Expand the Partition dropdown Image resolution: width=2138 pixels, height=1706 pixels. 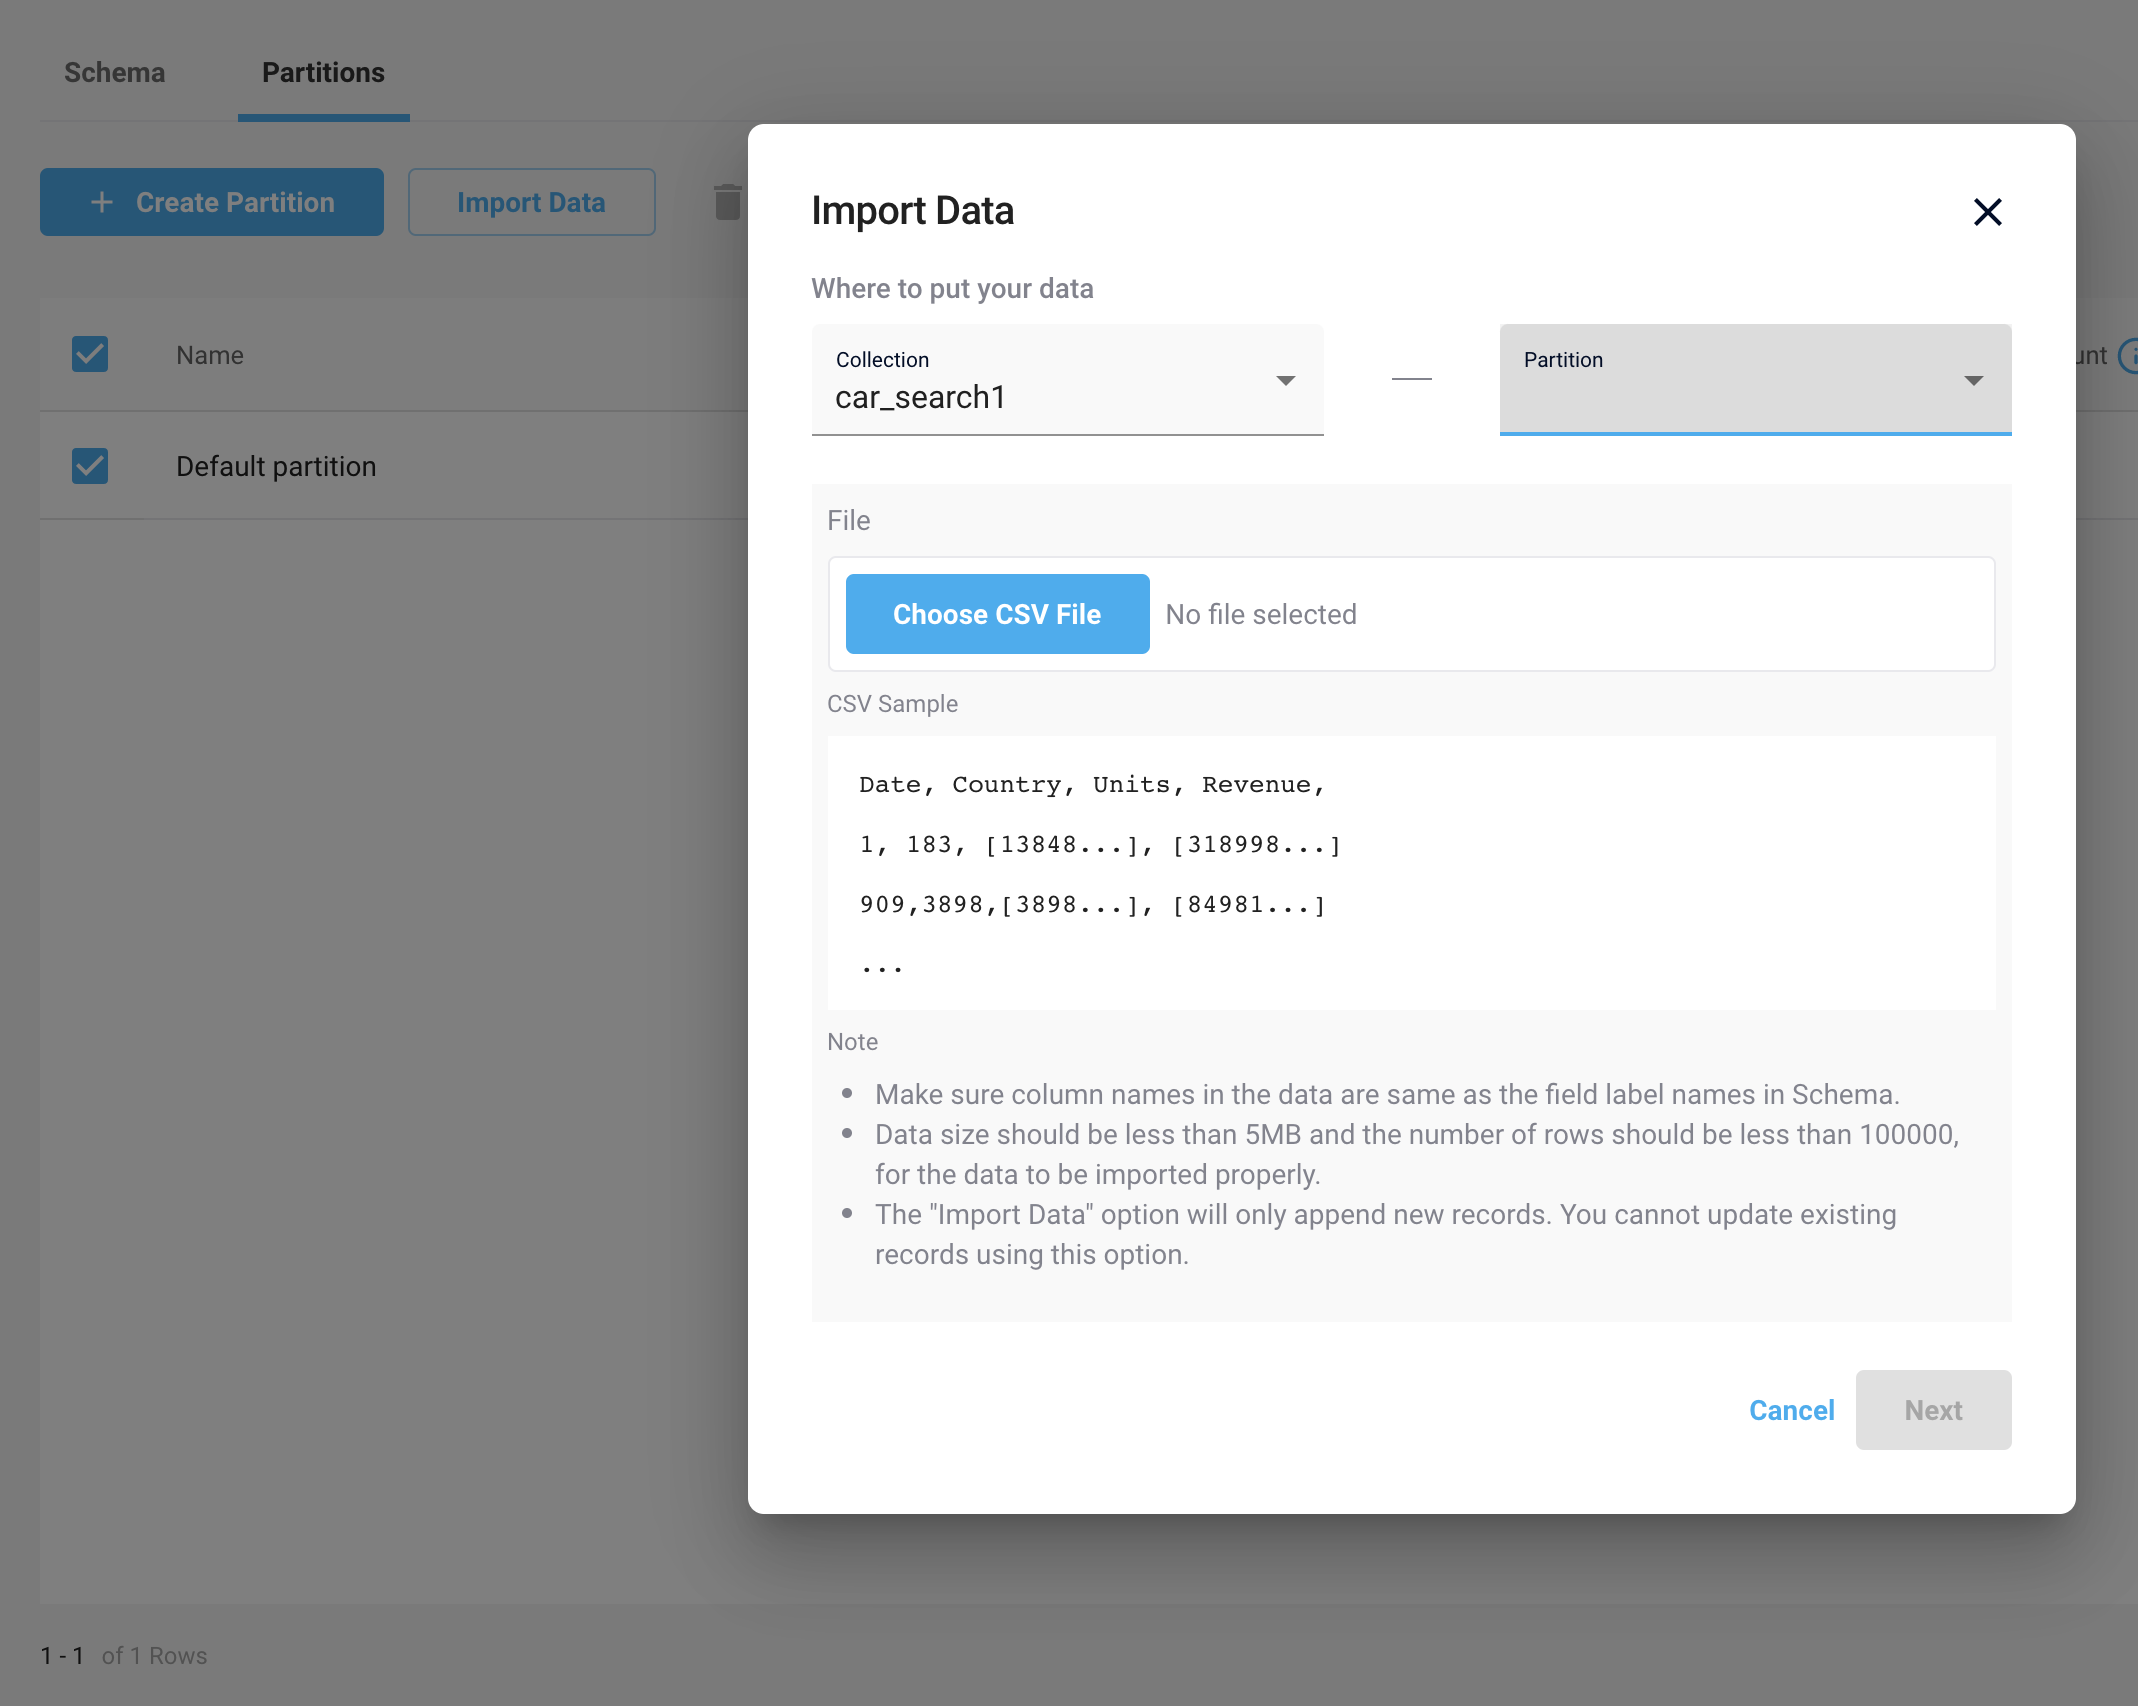[1740, 381]
